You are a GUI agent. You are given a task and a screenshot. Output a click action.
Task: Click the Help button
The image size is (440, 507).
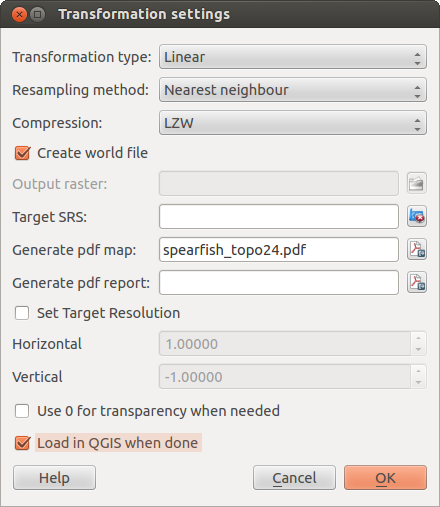tap(54, 478)
